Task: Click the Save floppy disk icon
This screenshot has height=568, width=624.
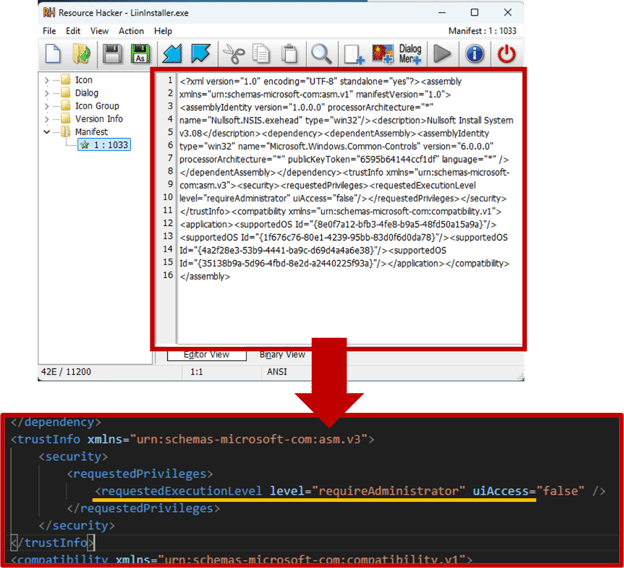Action: (x=112, y=54)
